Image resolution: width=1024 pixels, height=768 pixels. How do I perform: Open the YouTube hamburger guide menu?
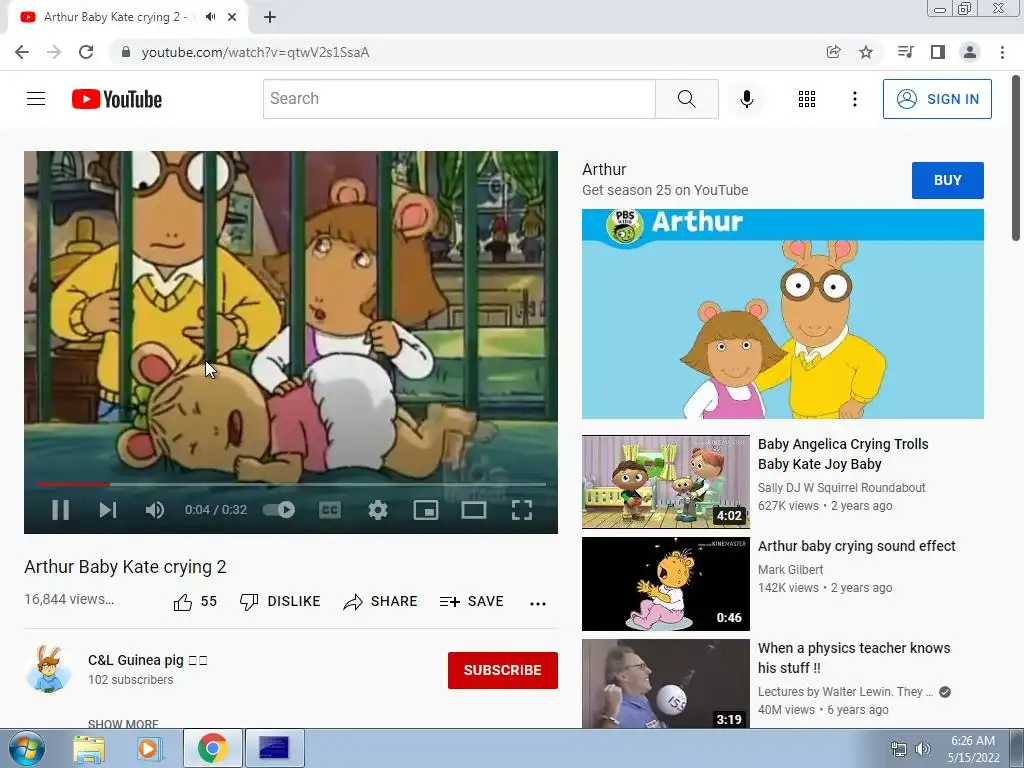(36, 99)
